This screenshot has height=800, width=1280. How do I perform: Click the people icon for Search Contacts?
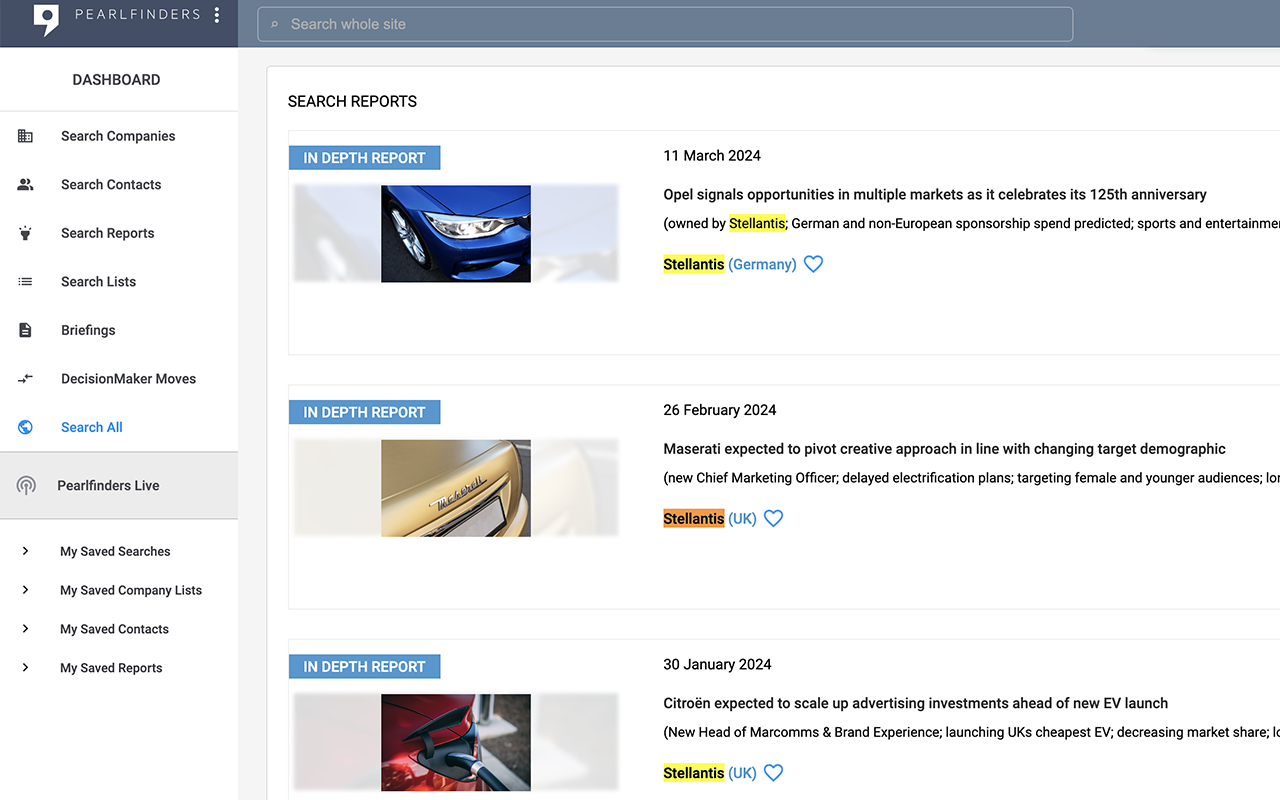click(x=26, y=184)
